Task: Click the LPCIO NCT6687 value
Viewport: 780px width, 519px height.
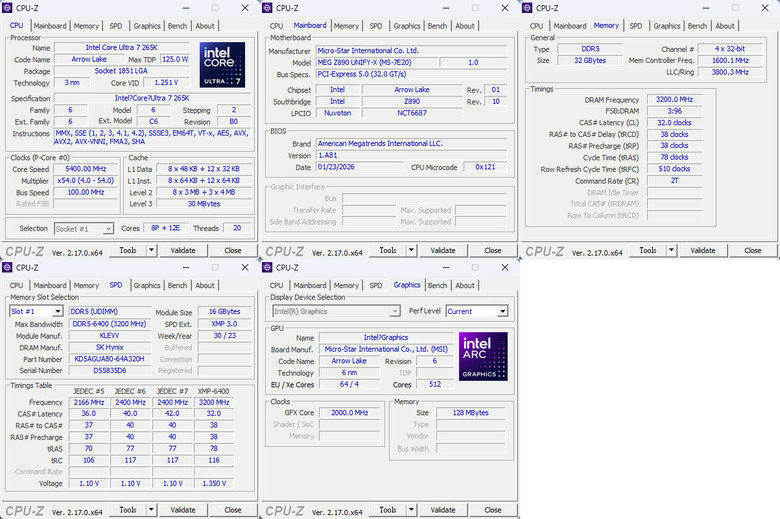Action: (x=412, y=113)
